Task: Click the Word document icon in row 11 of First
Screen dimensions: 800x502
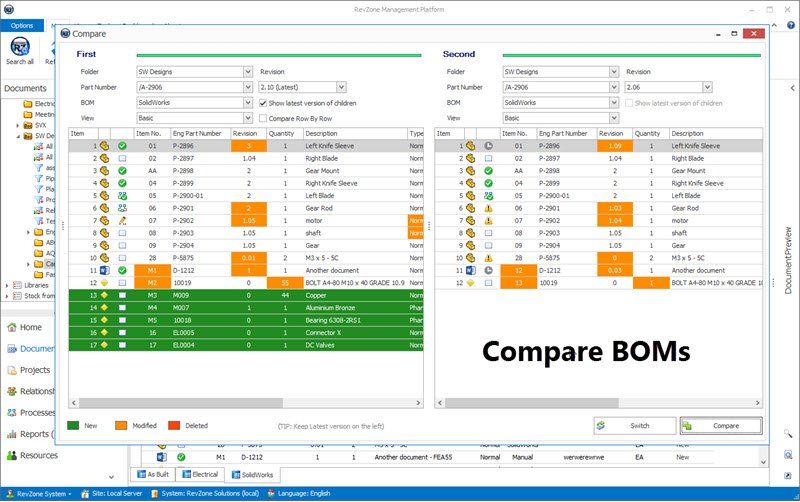Action: point(105,270)
